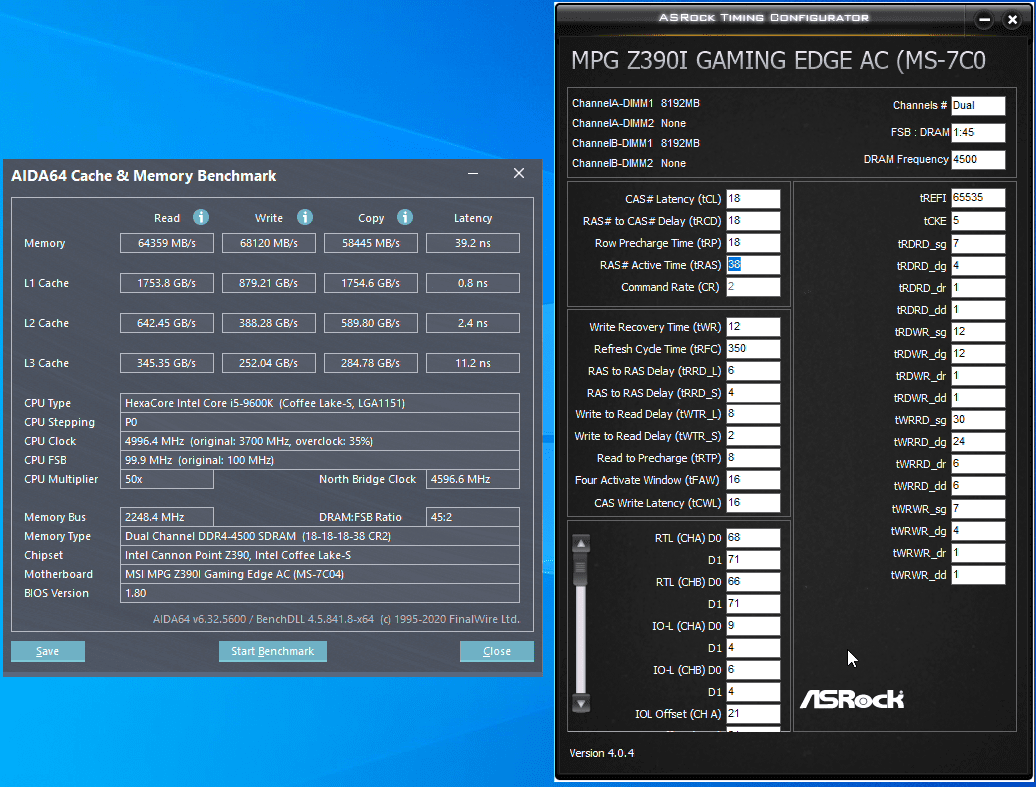Click Memory Copy result 58445 MB/s
Screen dimensions: 1036x787
click(371, 243)
